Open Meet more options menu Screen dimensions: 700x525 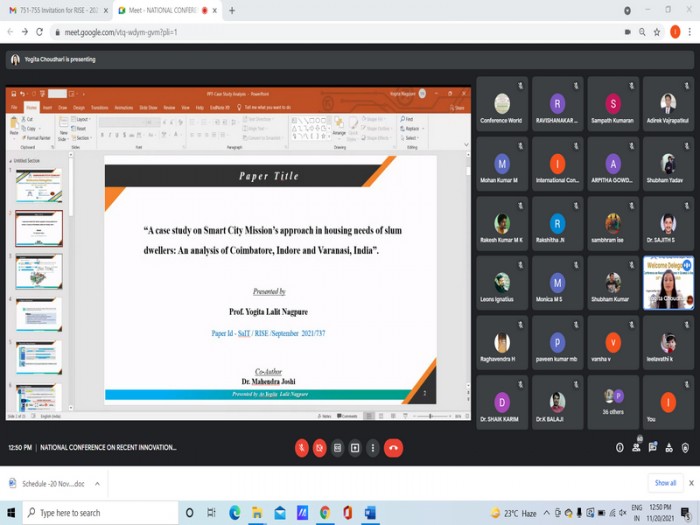(x=373, y=448)
